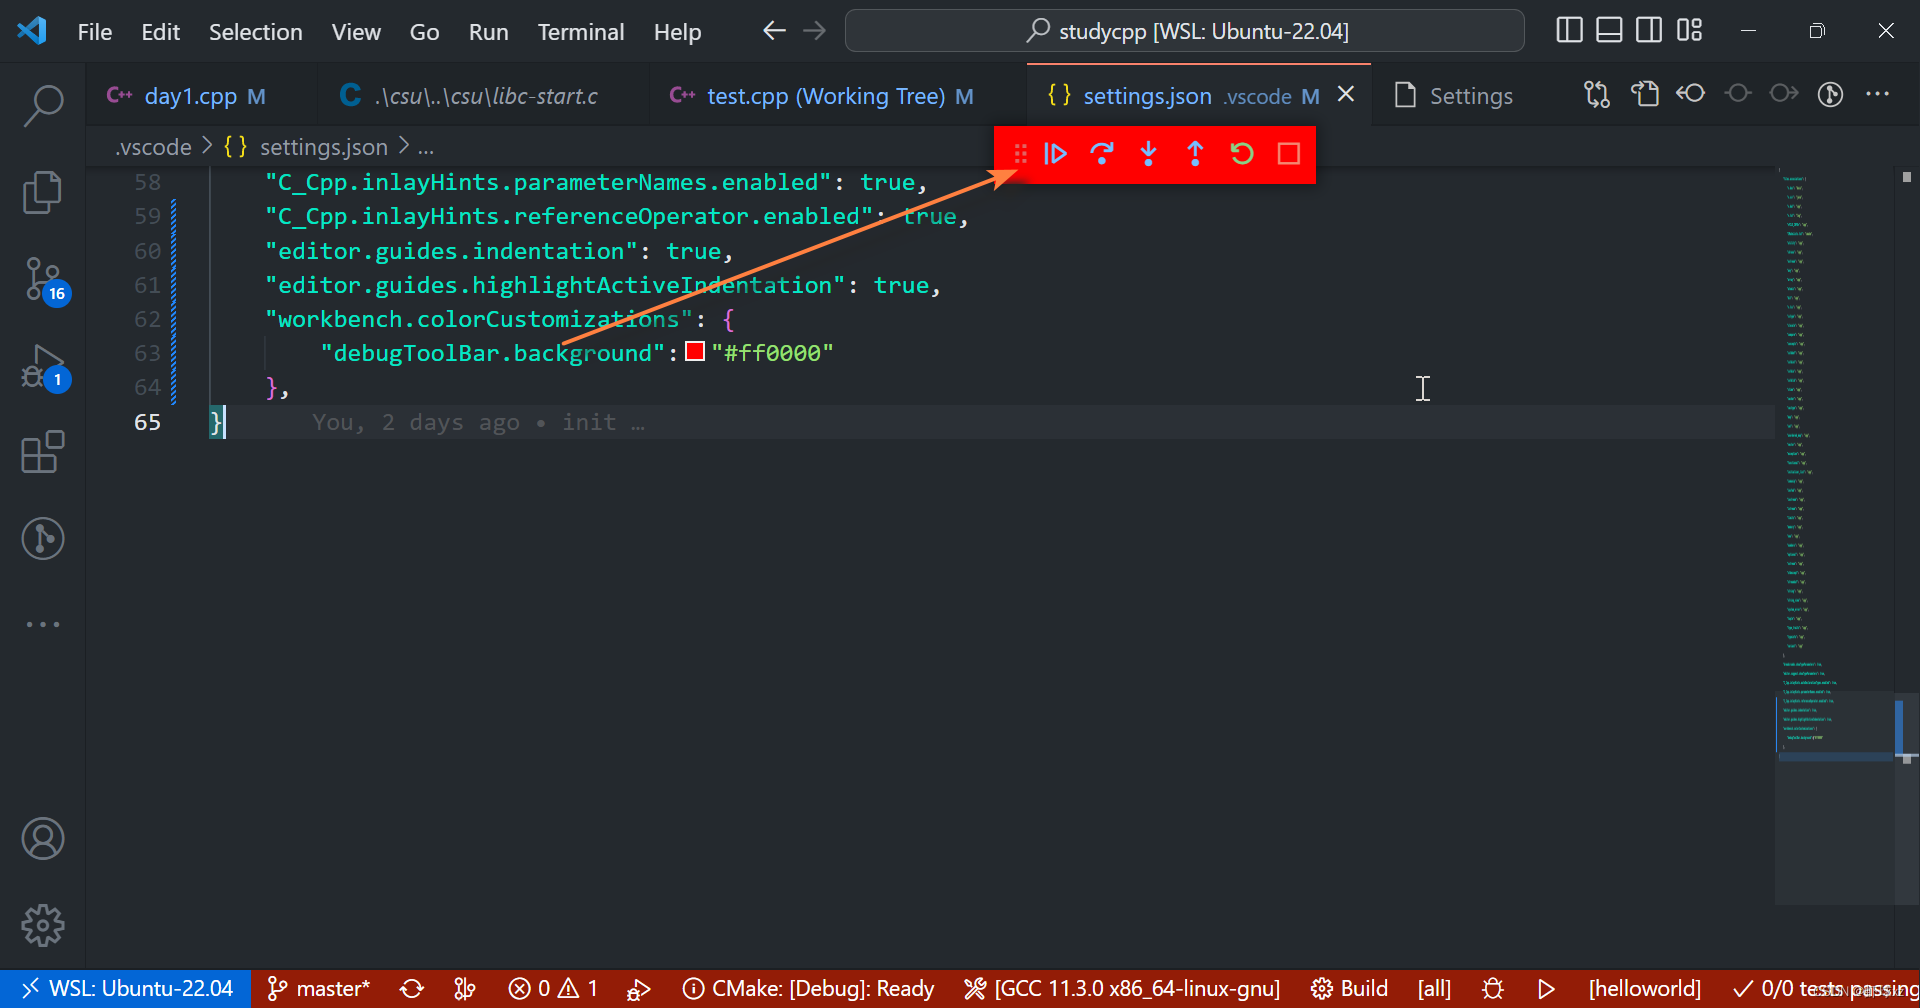Click the Git Graph status bar icon
The height and width of the screenshot is (1008, 1920).
pos(465,989)
